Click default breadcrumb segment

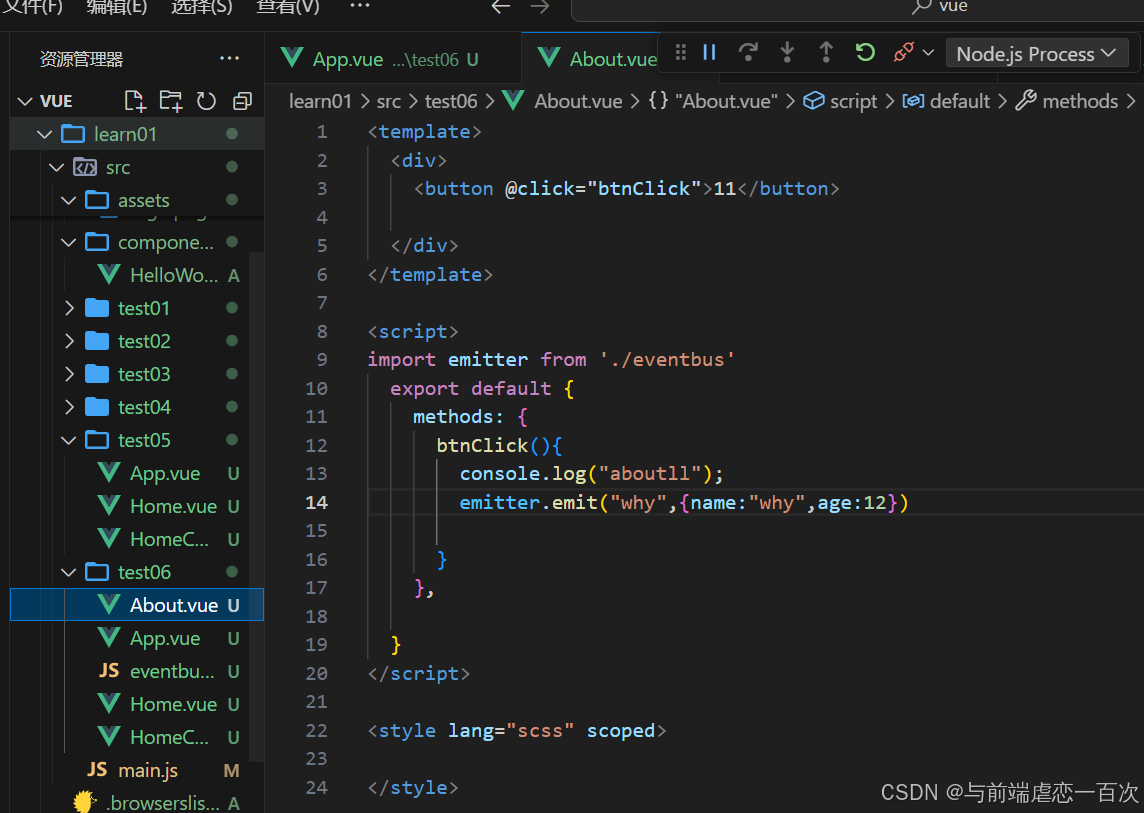[x=946, y=101]
